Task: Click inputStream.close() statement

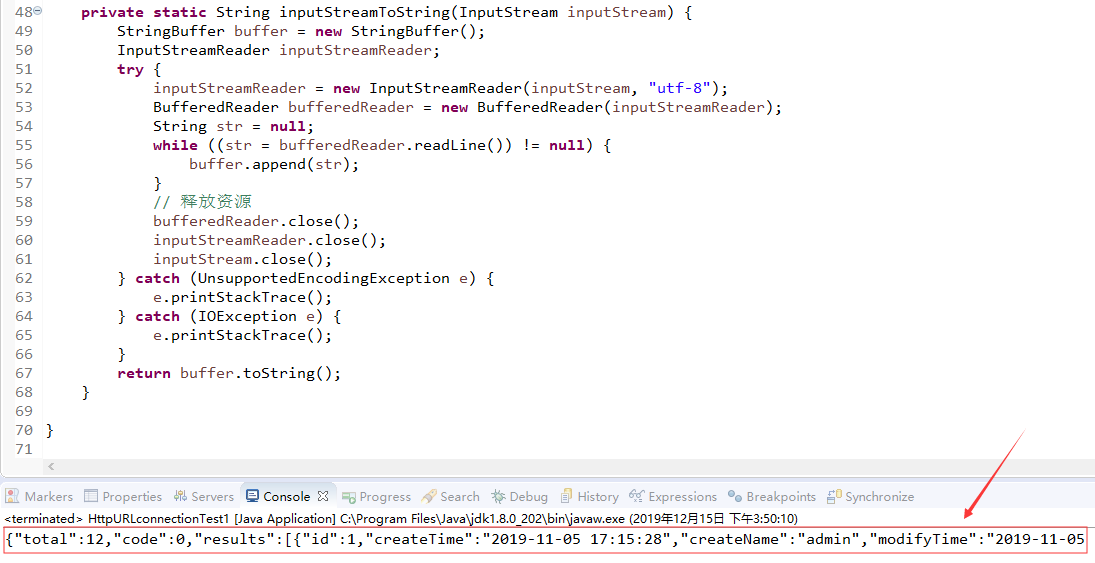Action: 242,259
